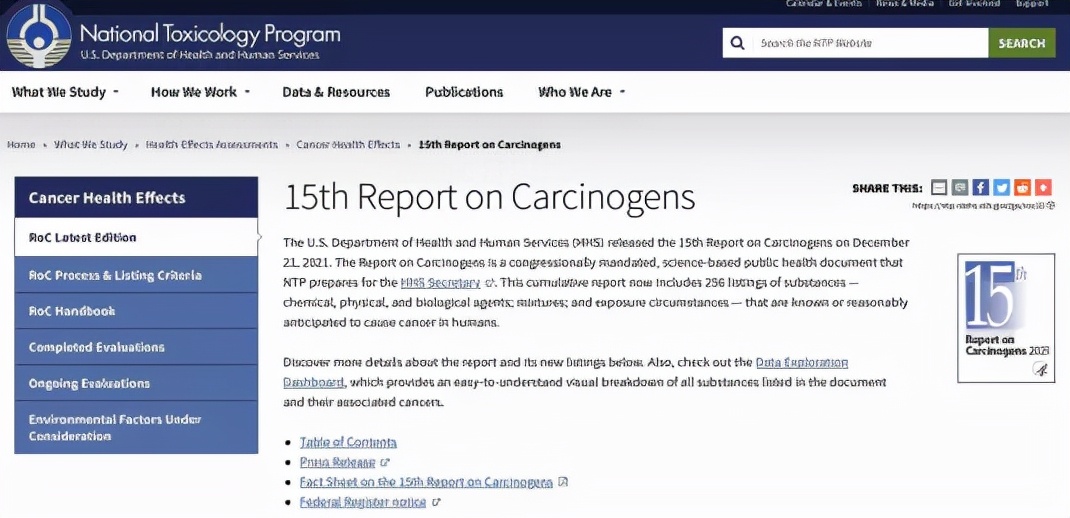This screenshot has height=518, width=1070.
Task: Go to Home breadcrumb
Action: point(21,145)
